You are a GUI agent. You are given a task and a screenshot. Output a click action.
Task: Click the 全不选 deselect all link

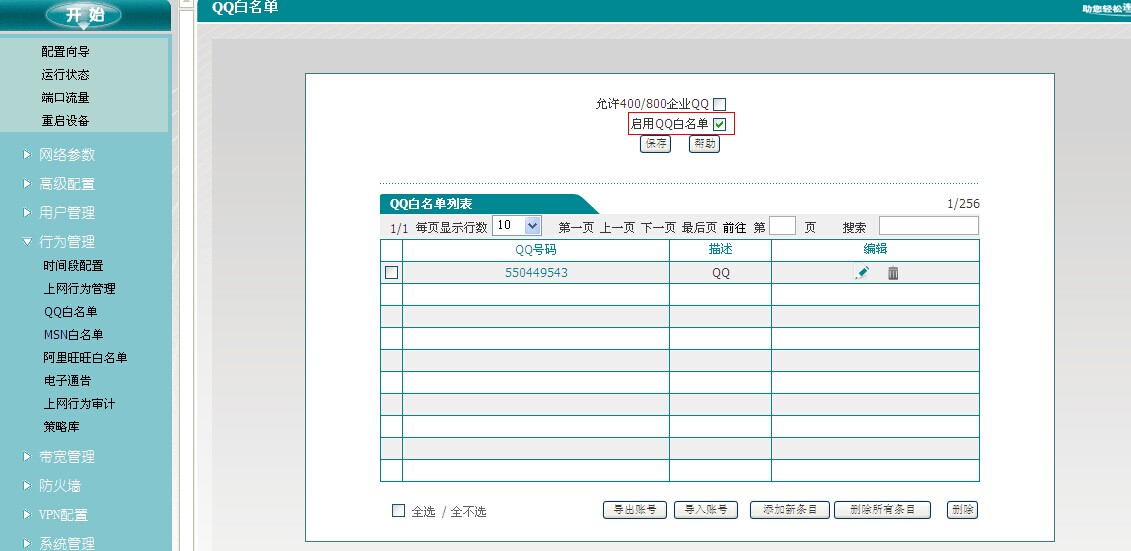469,512
